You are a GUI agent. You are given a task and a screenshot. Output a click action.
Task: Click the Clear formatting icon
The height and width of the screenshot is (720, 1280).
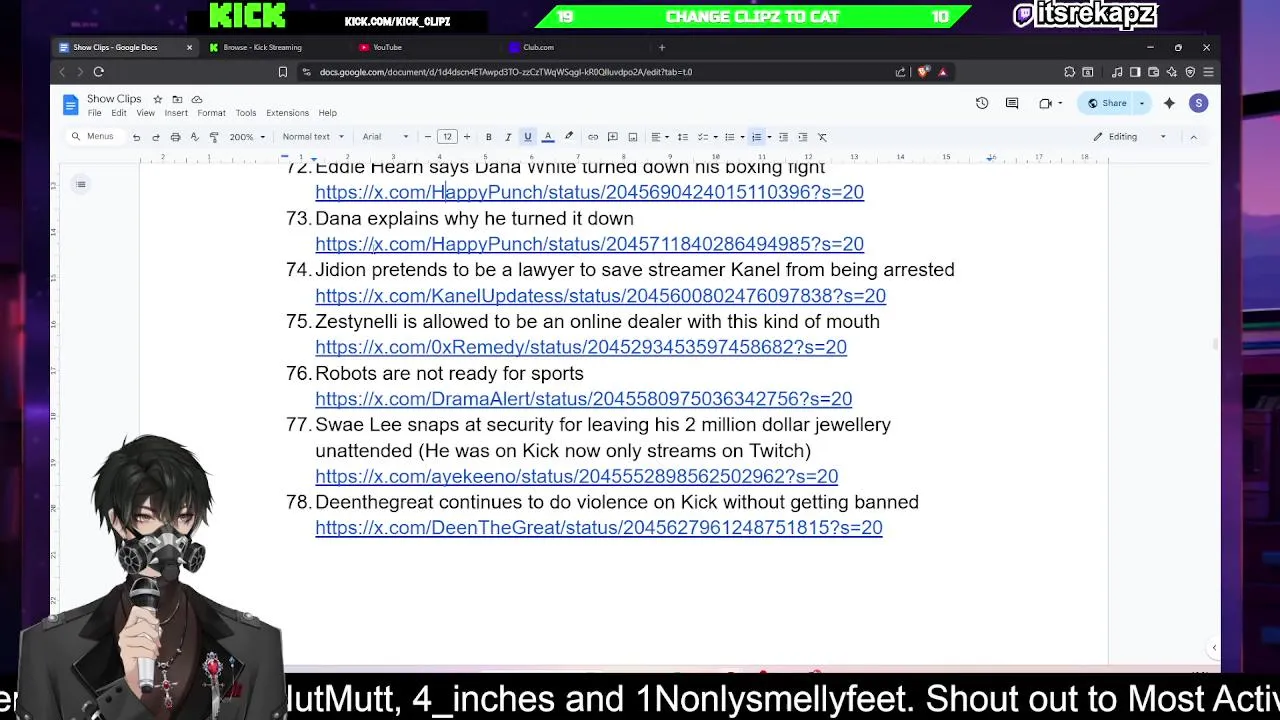(x=822, y=137)
